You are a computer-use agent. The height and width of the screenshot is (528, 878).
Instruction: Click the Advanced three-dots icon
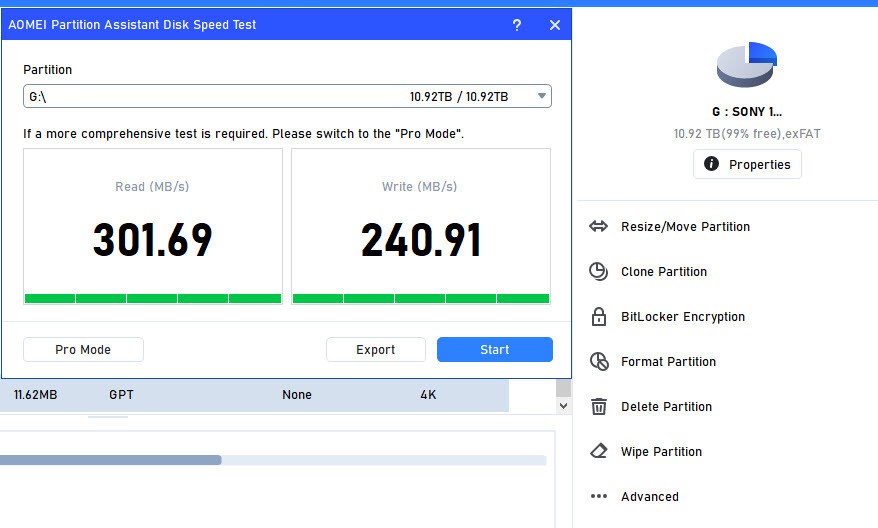click(598, 497)
